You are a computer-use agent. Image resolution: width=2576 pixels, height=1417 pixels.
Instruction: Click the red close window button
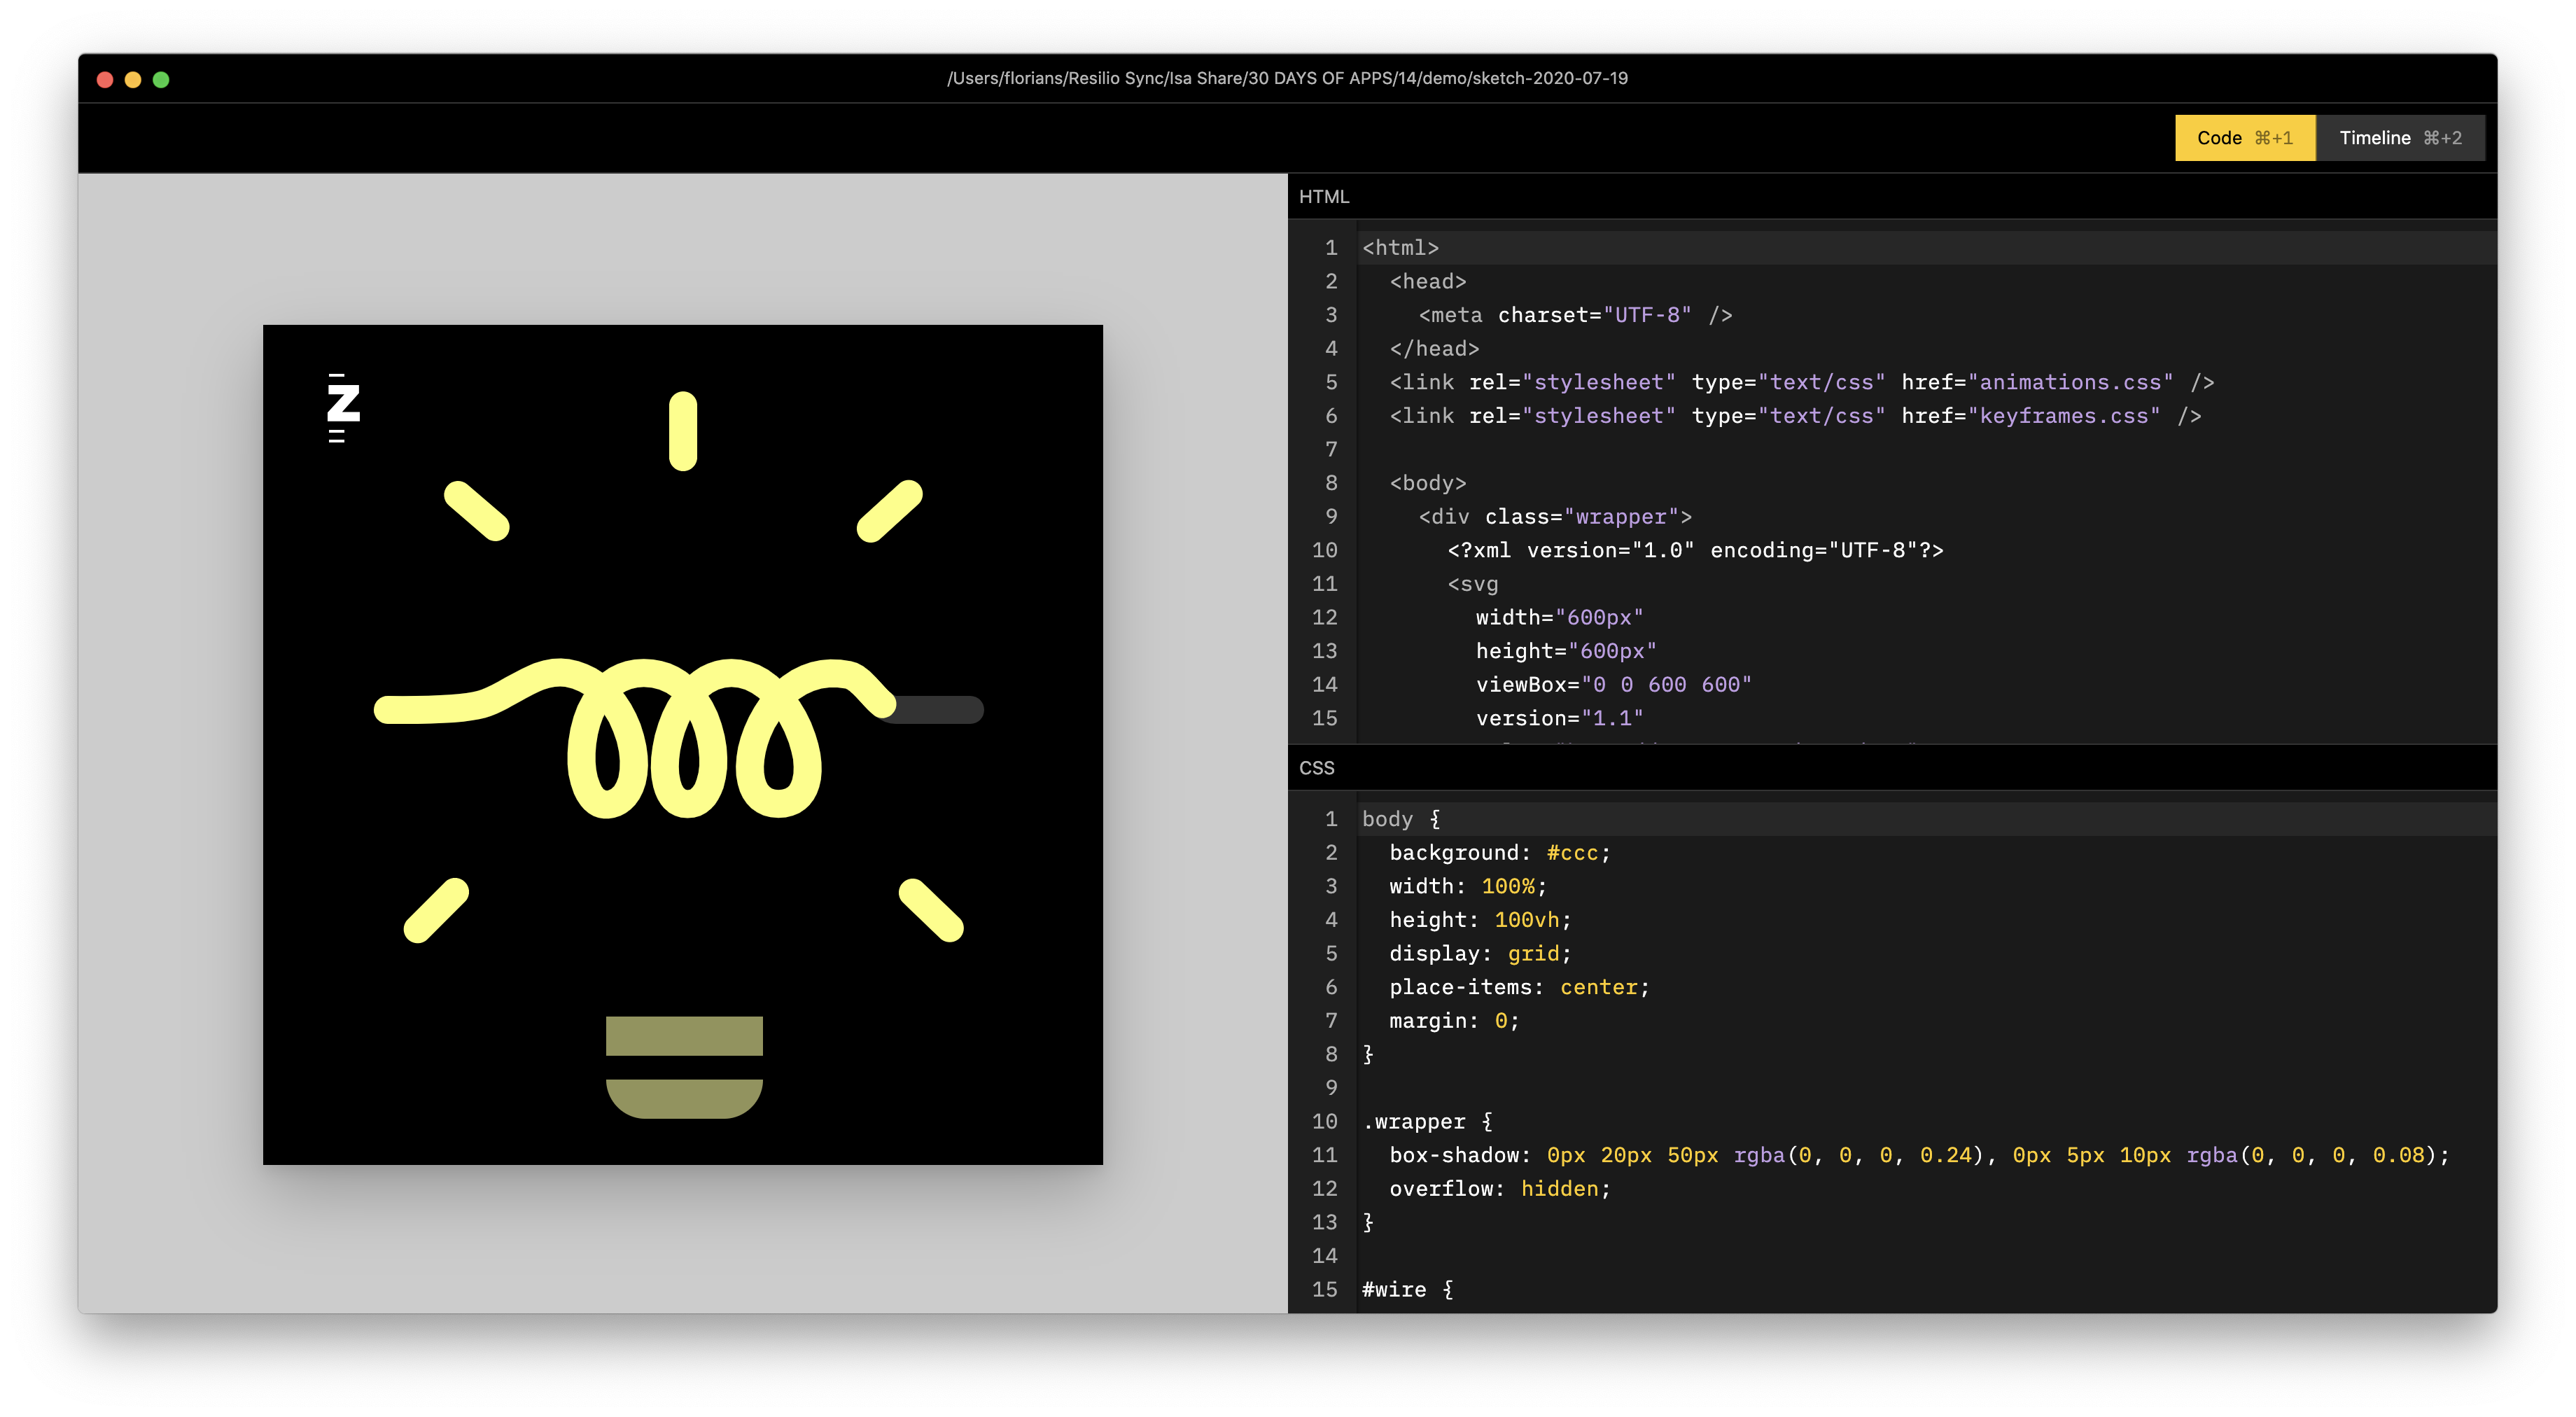click(x=105, y=79)
